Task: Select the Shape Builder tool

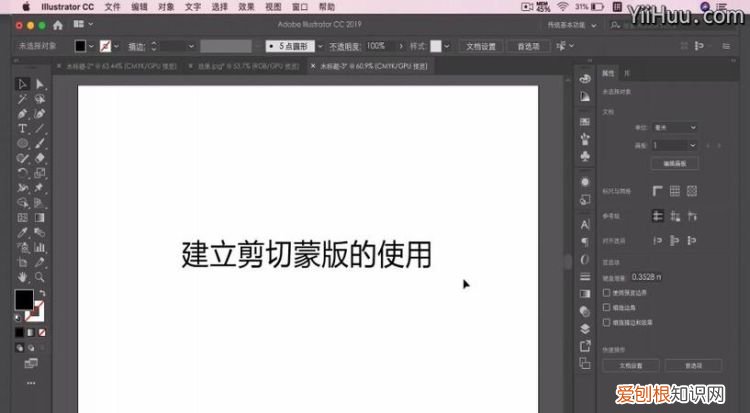Action: (22, 202)
